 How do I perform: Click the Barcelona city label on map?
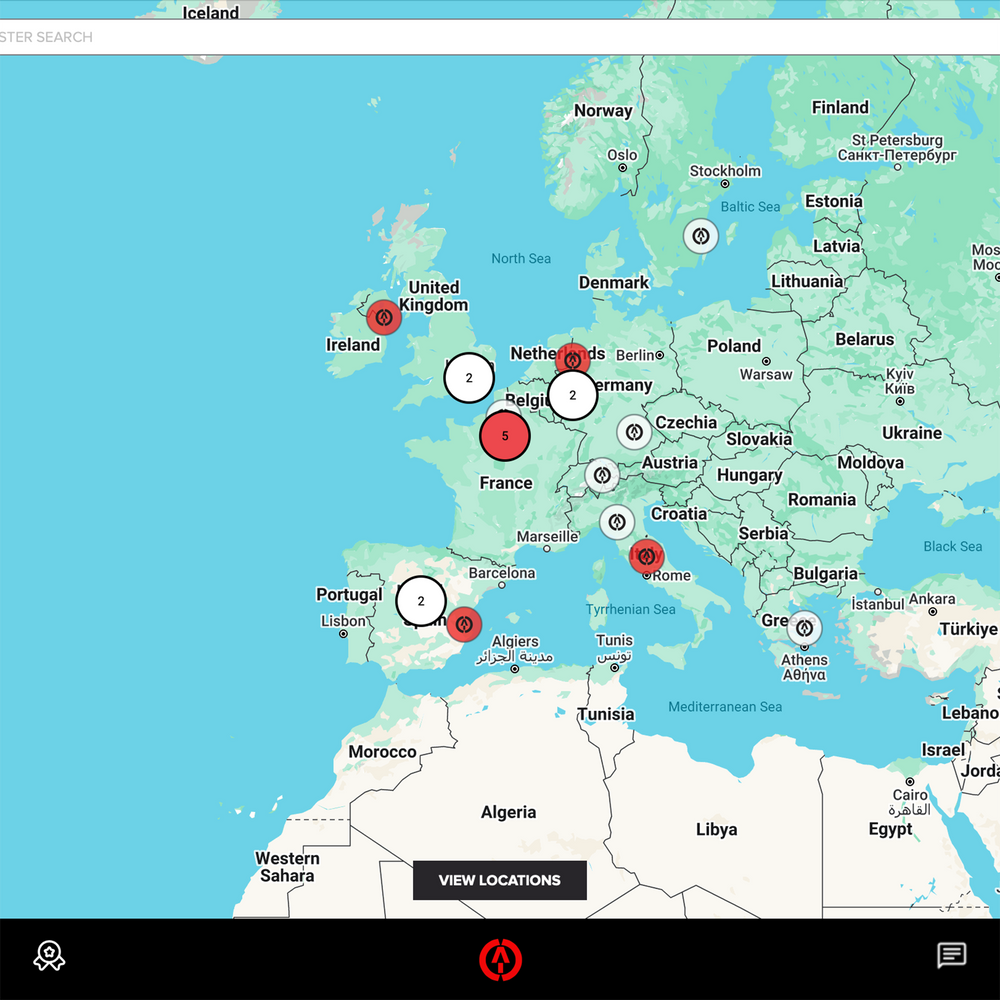point(502,573)
